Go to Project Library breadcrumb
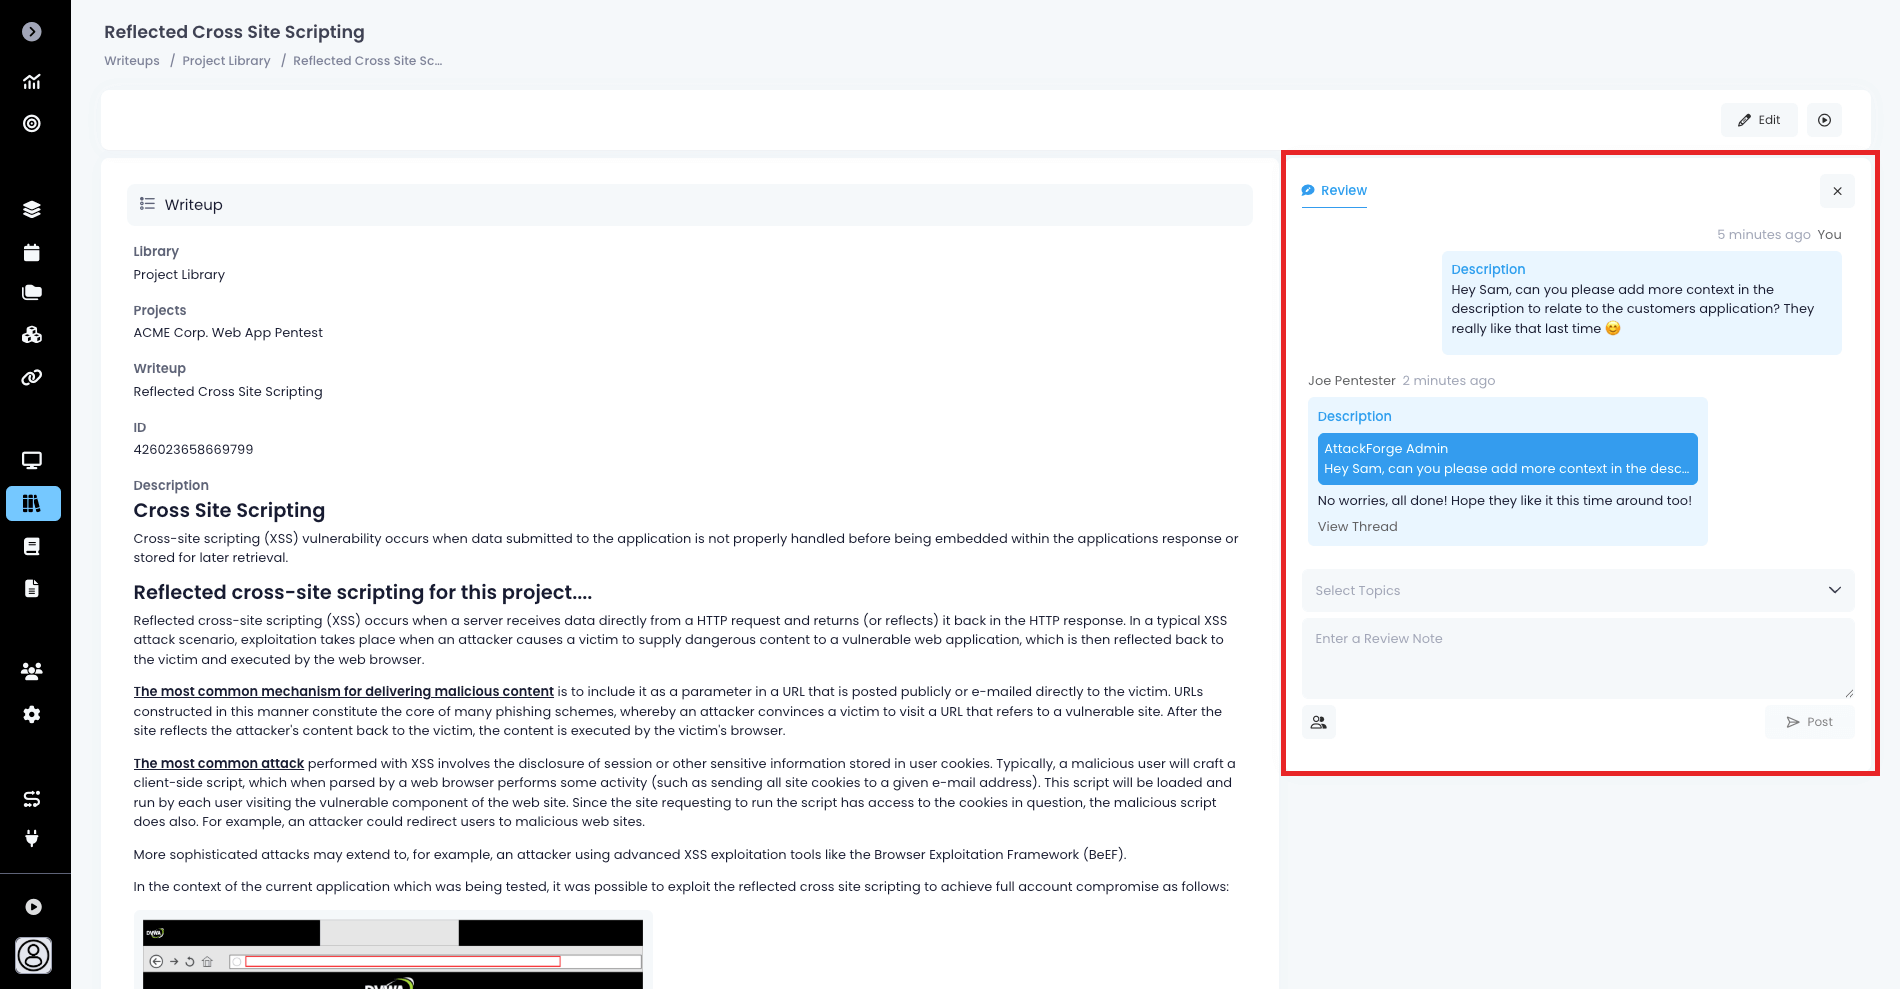This screenshot has height=989, width=1900. (226, 61)
